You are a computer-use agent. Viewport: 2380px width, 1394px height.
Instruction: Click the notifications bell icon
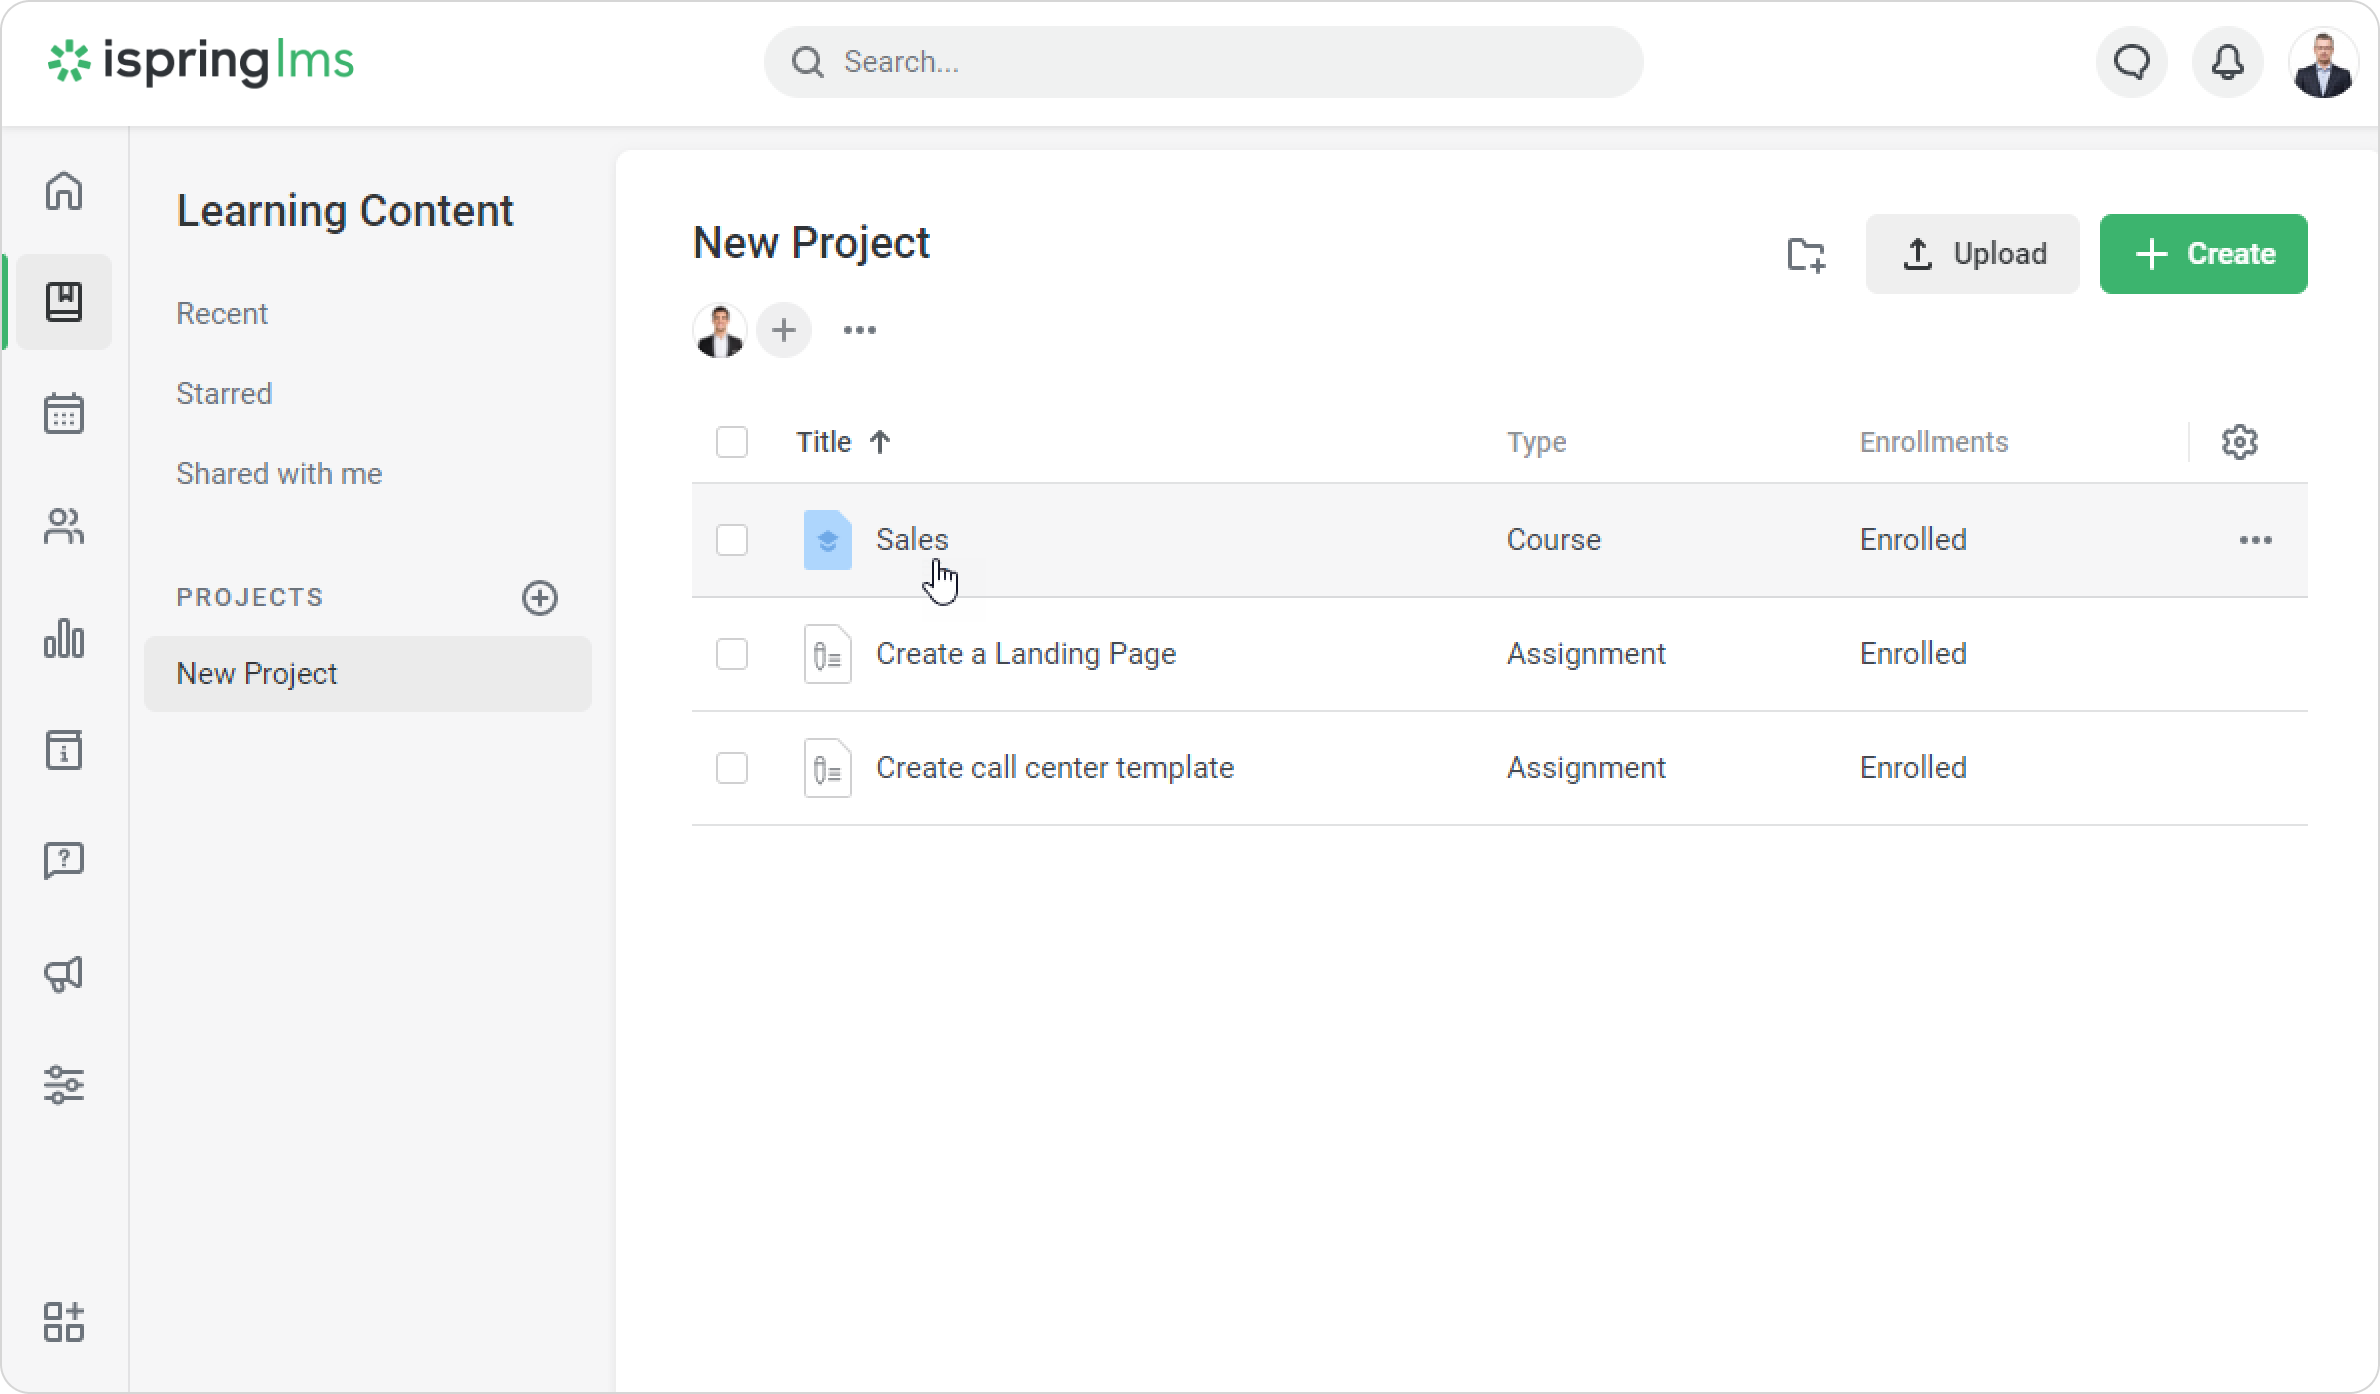pyautogui.click(x=2227, y=62)
